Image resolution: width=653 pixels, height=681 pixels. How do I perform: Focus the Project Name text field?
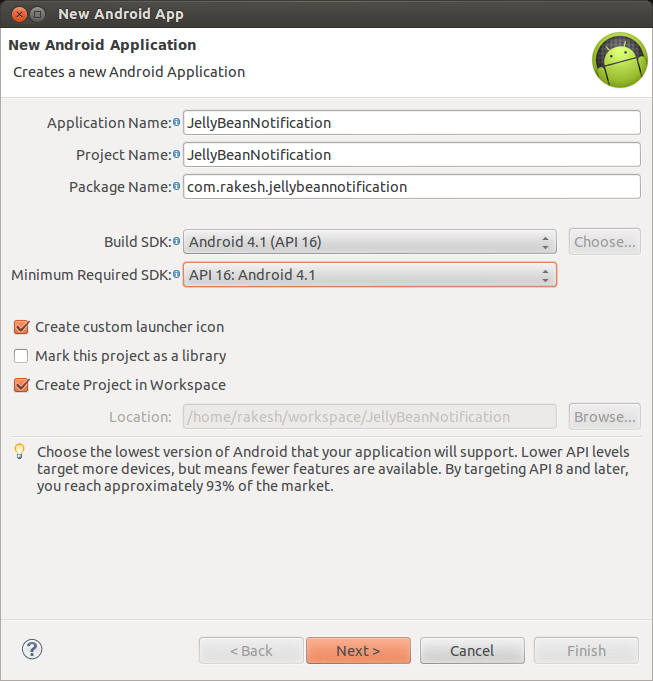(412, 155)
